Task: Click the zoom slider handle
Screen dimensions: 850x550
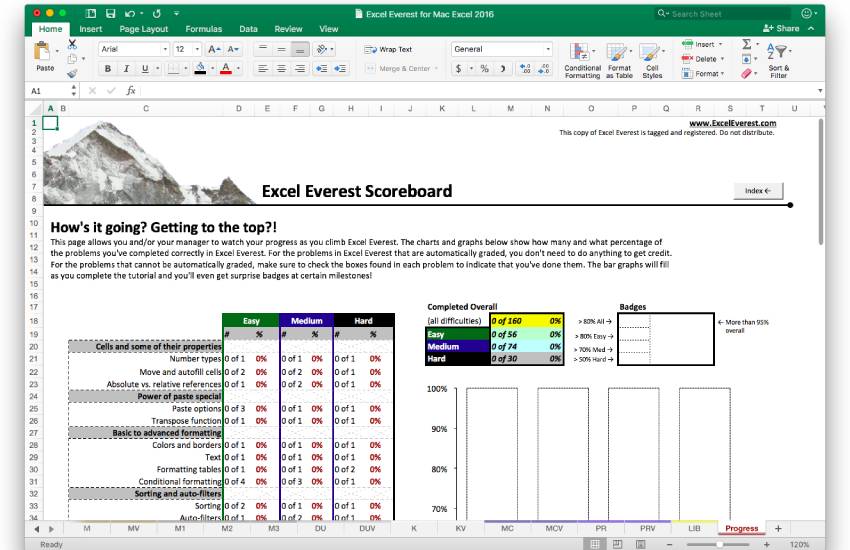Action: pyautogui.click(x=720, y=544)
